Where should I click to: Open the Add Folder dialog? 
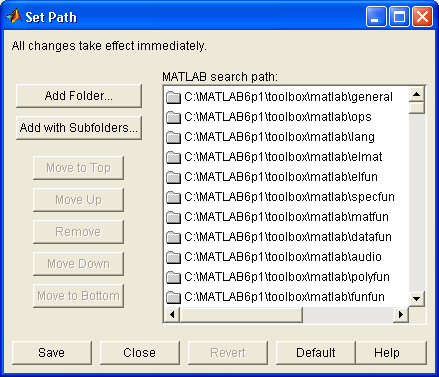tap(79, 96)
